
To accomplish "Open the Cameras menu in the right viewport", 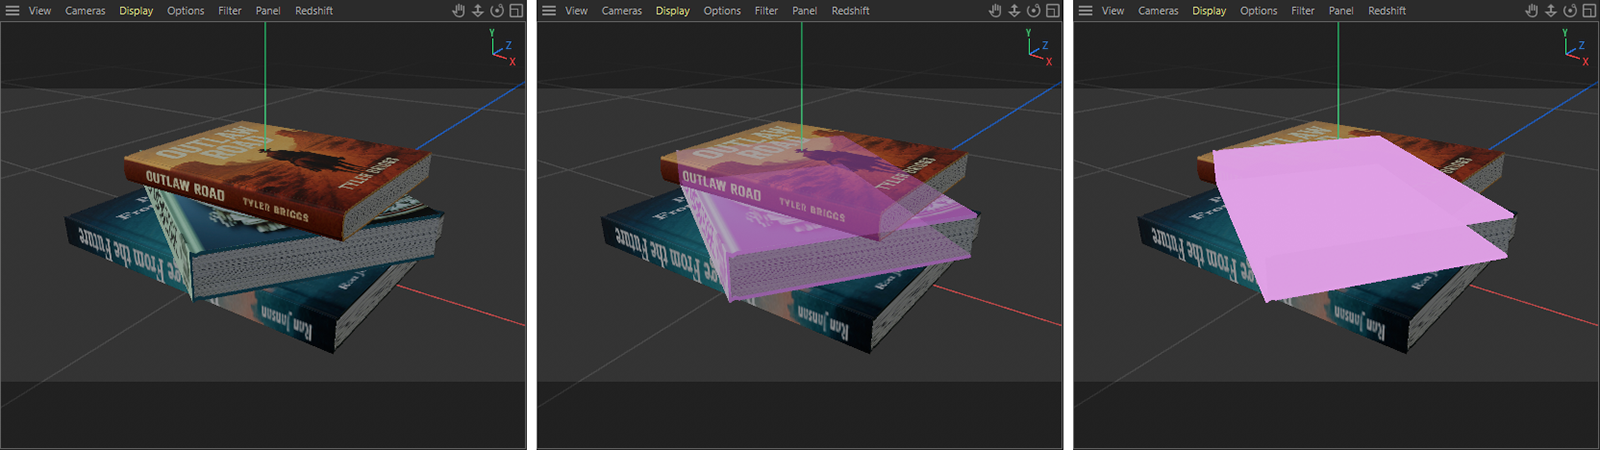I will point(1158,11).
